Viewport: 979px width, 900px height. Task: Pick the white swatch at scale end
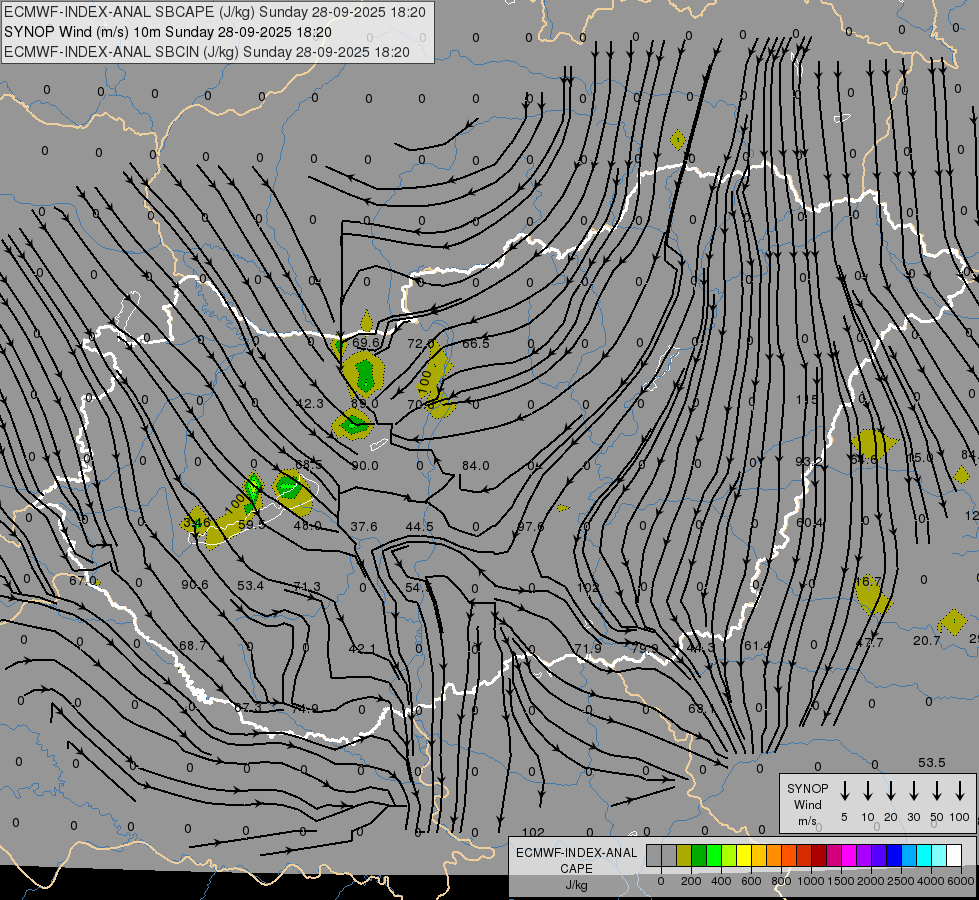coord(954,856)
